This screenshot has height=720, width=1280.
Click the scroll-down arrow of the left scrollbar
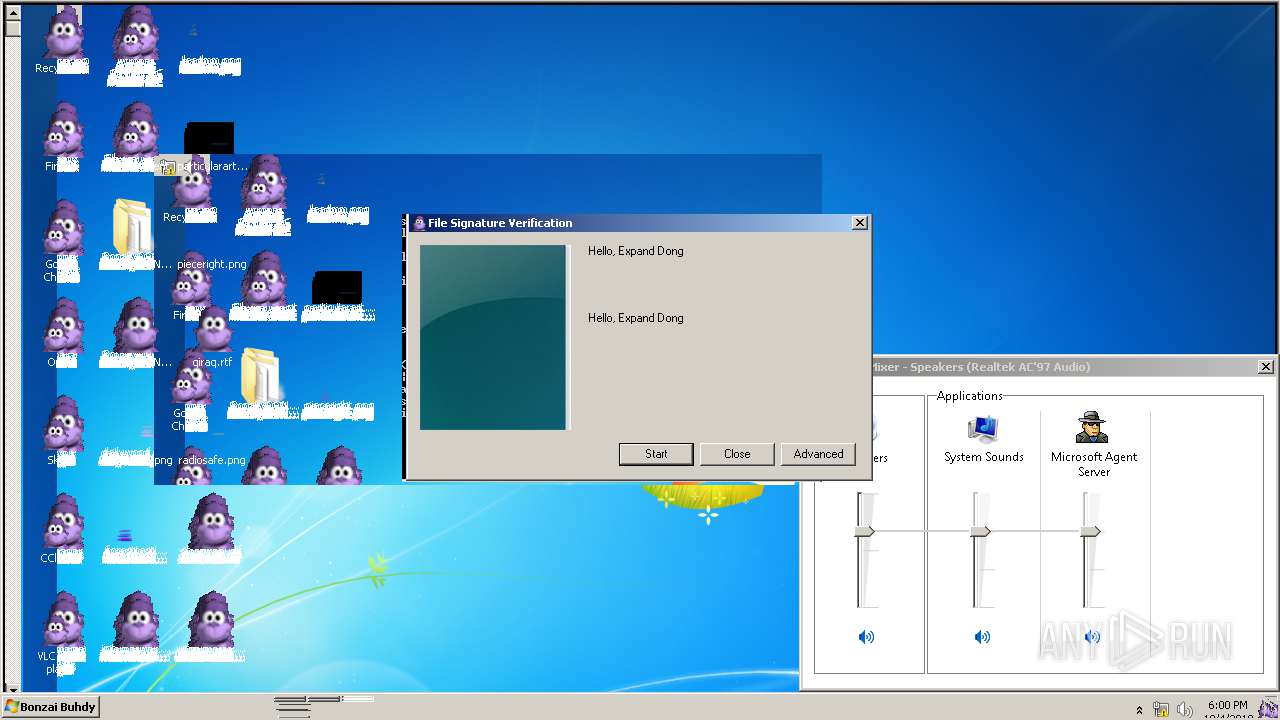coord(12,689)
